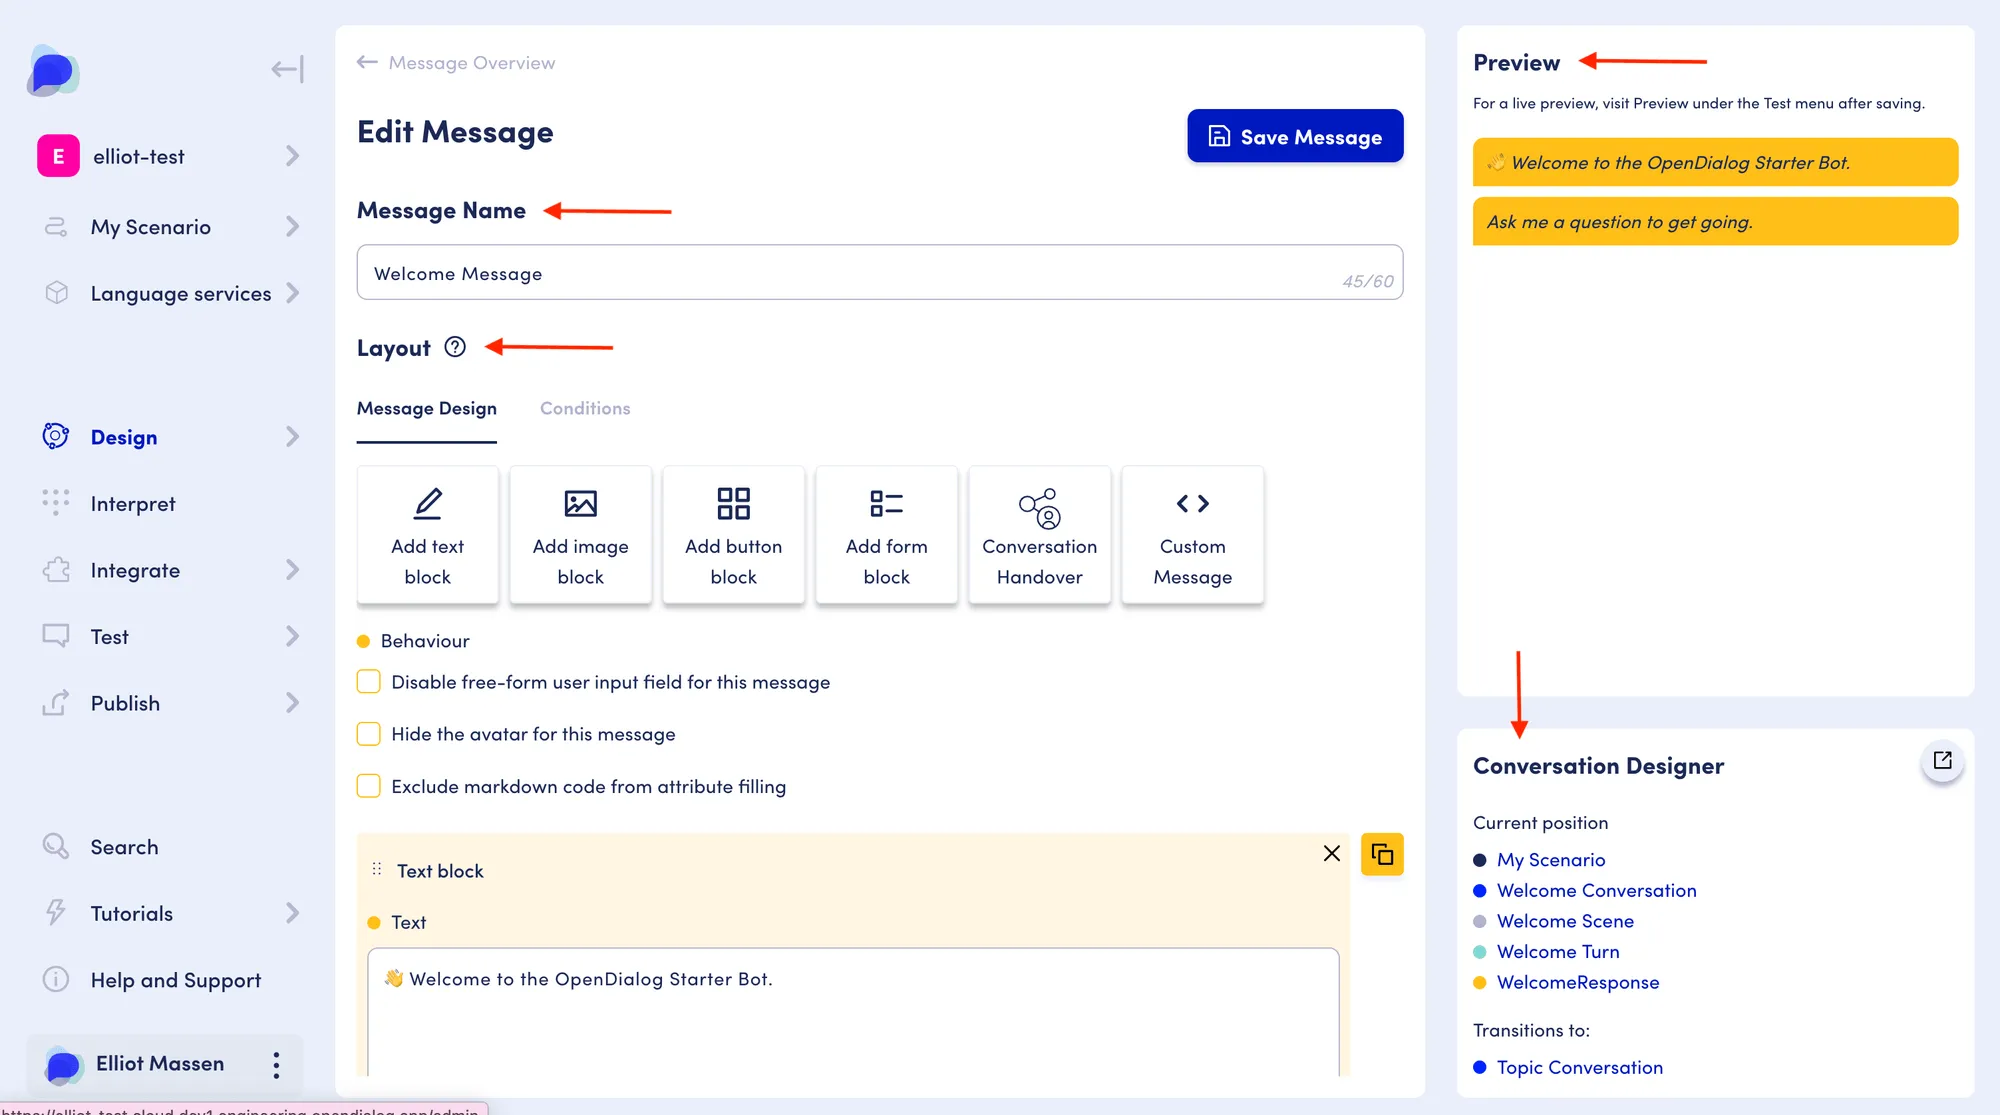Click the Help and Support info icon
2000x1115 pixels.
click(56, 979)
